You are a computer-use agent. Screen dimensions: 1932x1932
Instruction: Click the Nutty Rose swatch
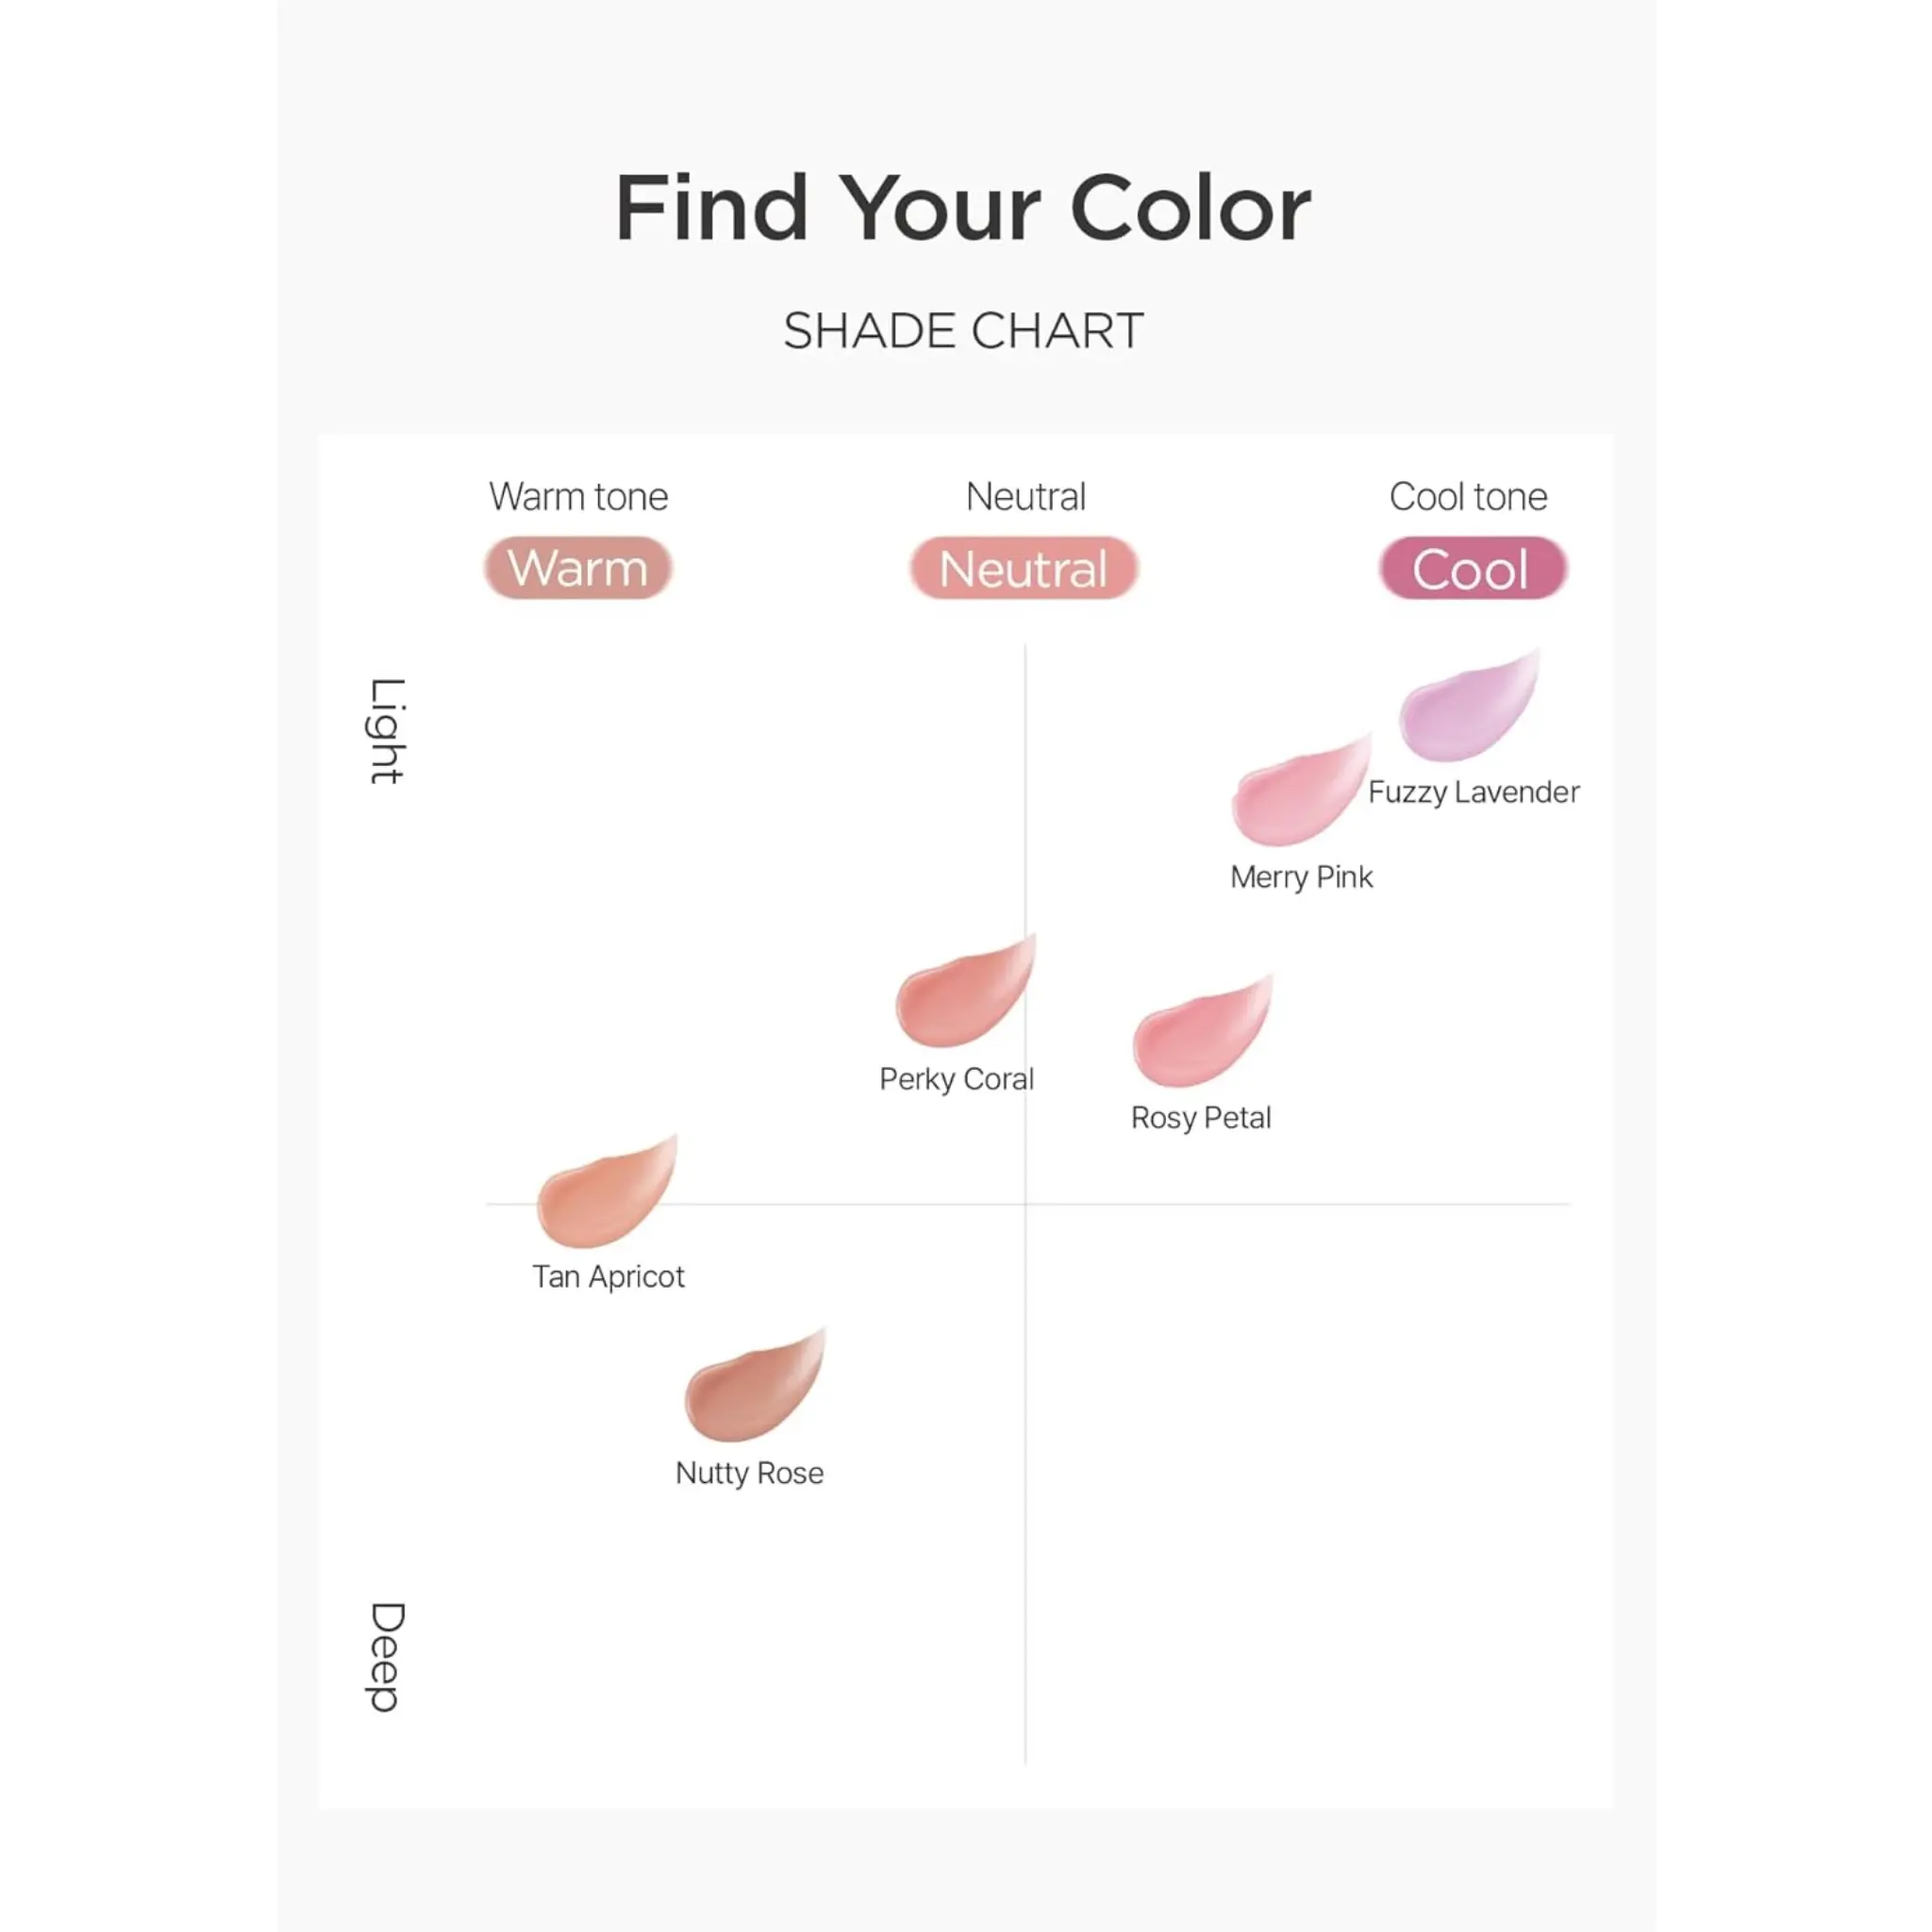point(753,1389)
